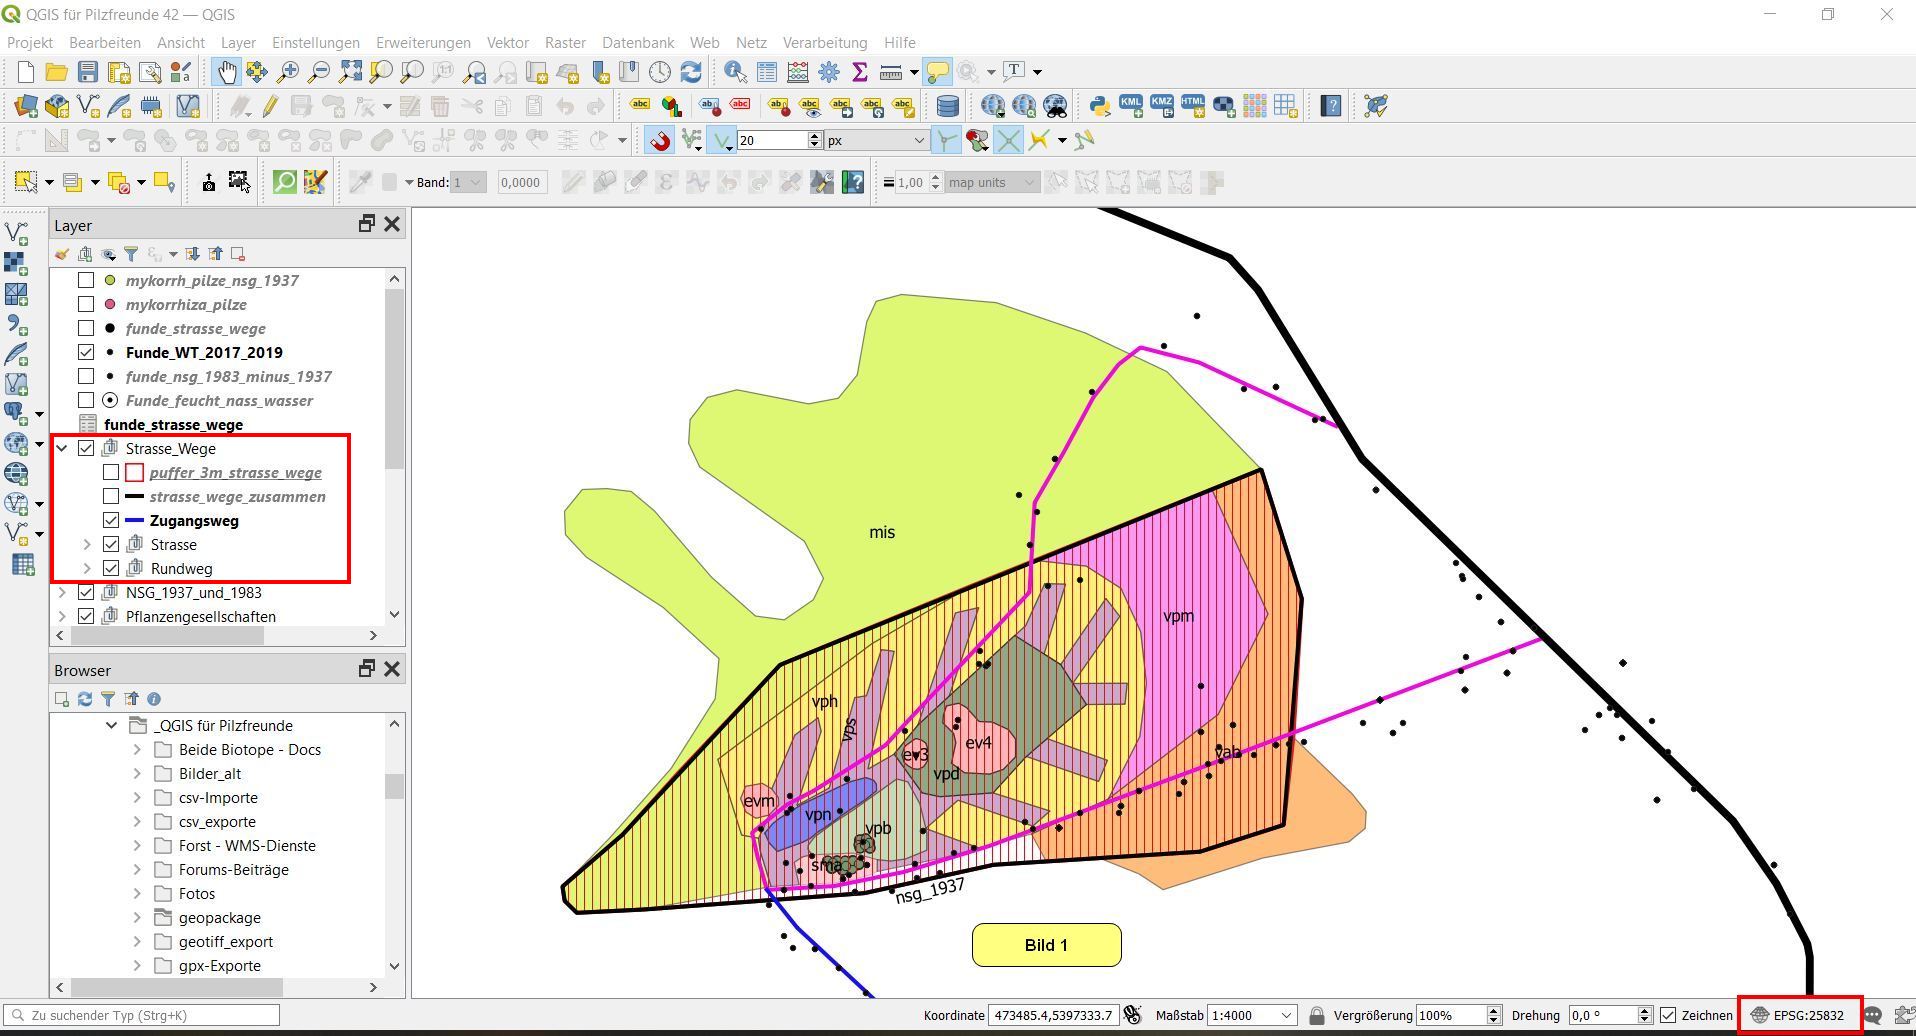Open the Vektor menu
Screen dimensions: 1916x1036
click(x=507, y=43)
